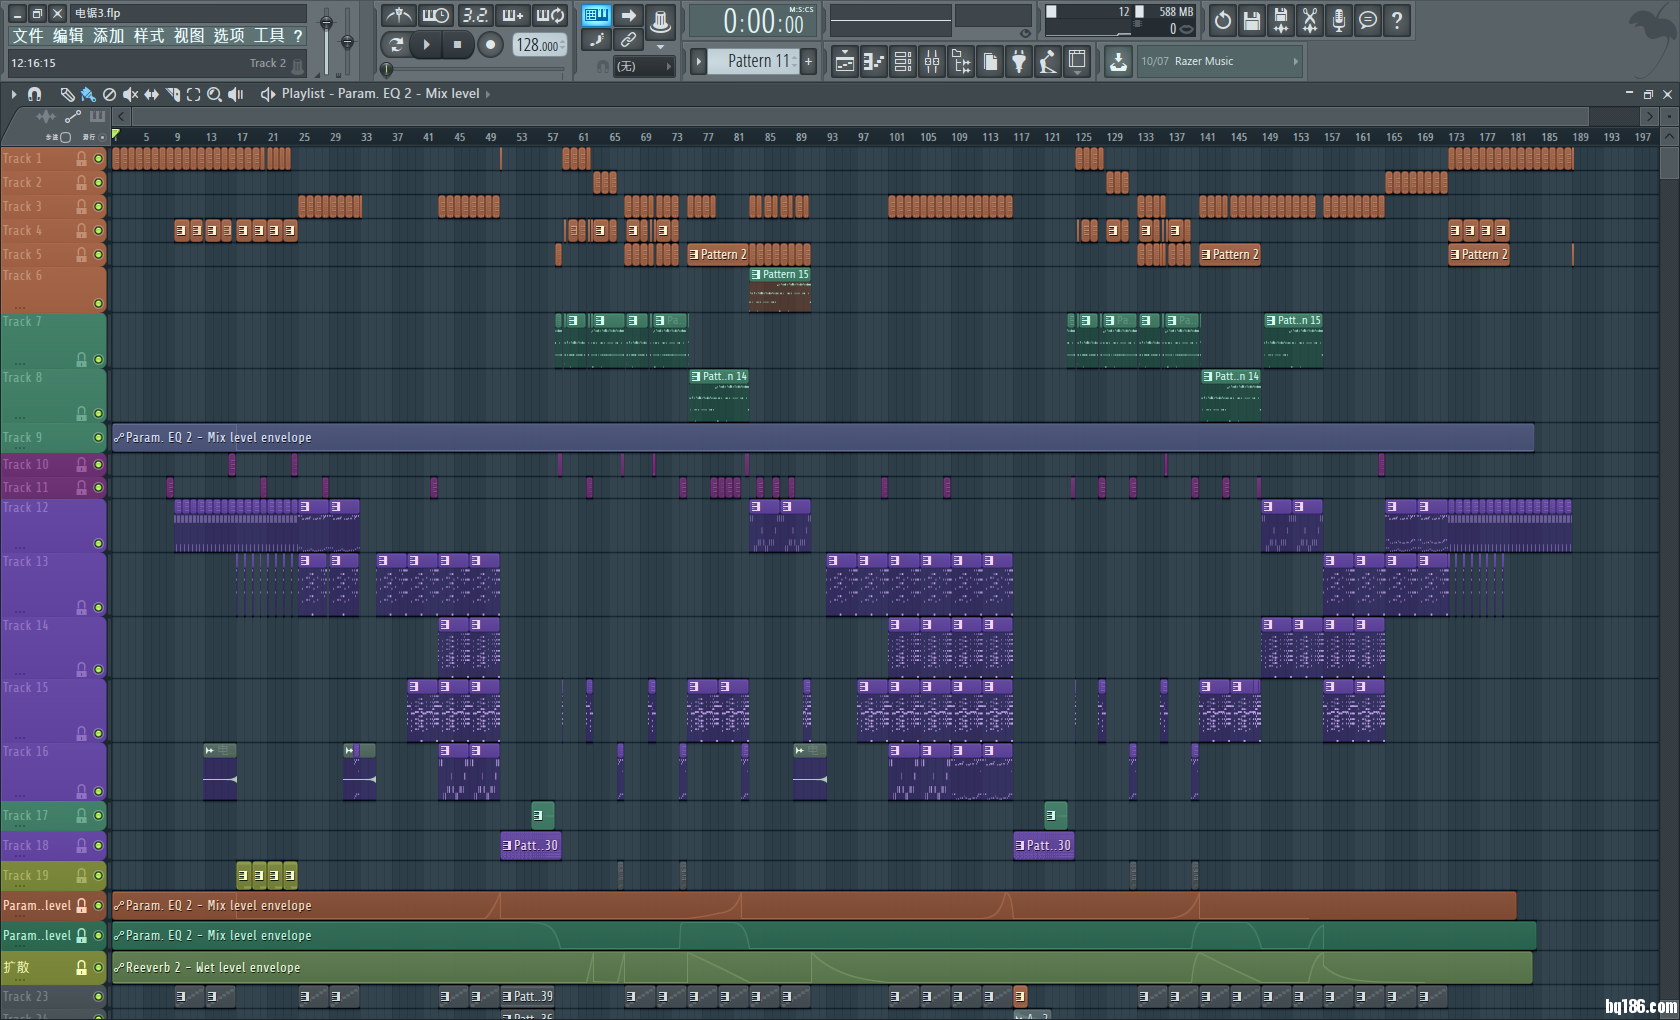Mute Track 1 with its green dot
This screenshot has height=1020, width=1680.
[98, 159]
